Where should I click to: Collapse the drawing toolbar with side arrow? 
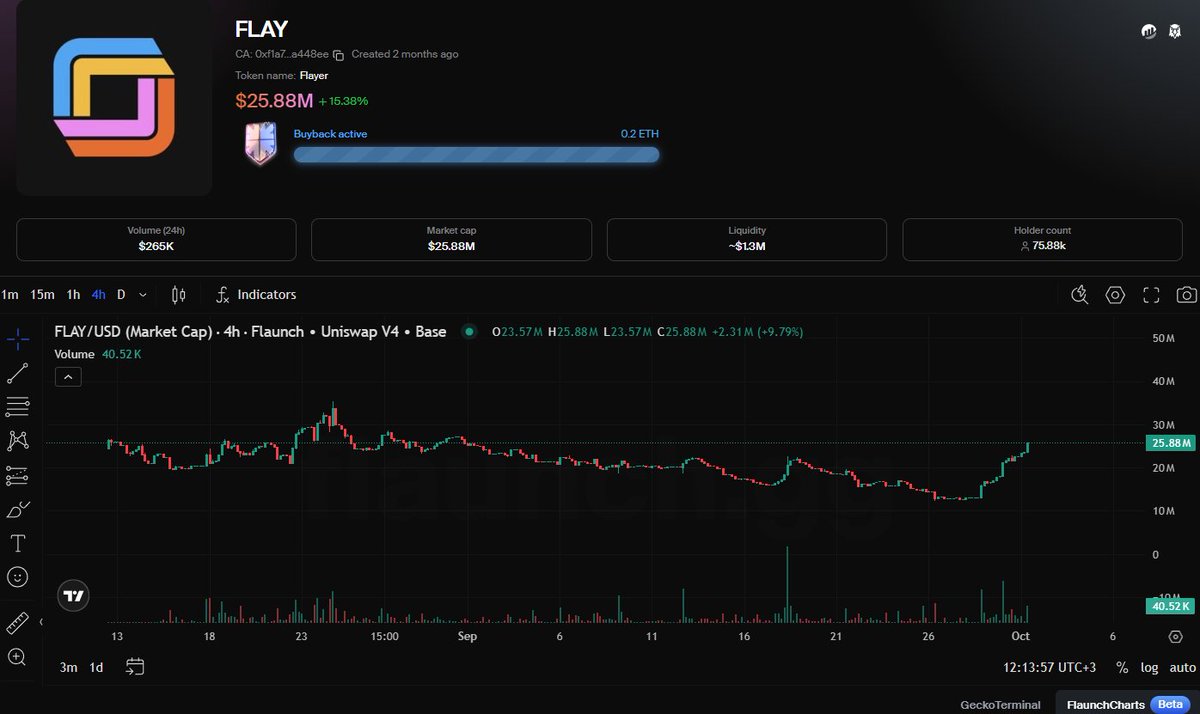coord(41,622)
